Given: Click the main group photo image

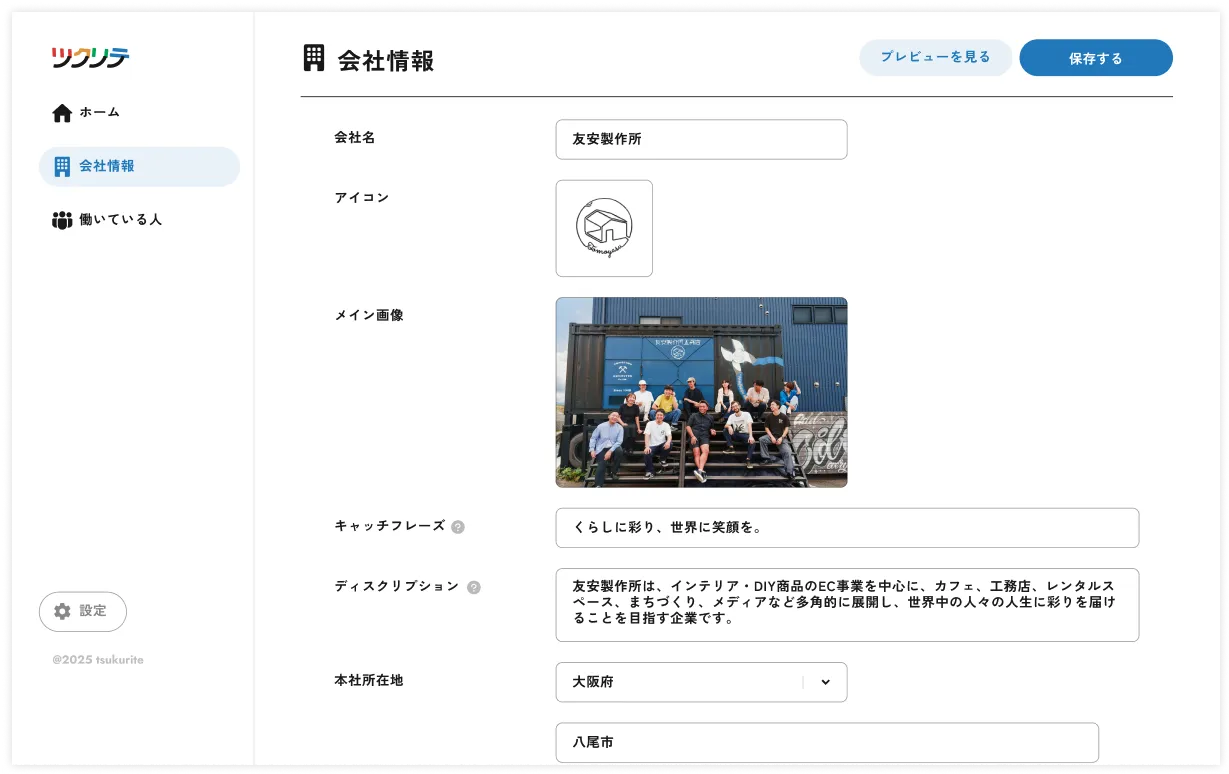Looking at the screenshot, I should click(x=701, y=392).
